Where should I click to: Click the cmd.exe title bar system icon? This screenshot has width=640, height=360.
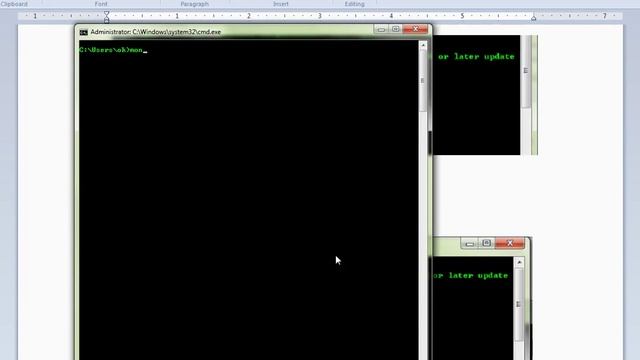tap(84, 32)
